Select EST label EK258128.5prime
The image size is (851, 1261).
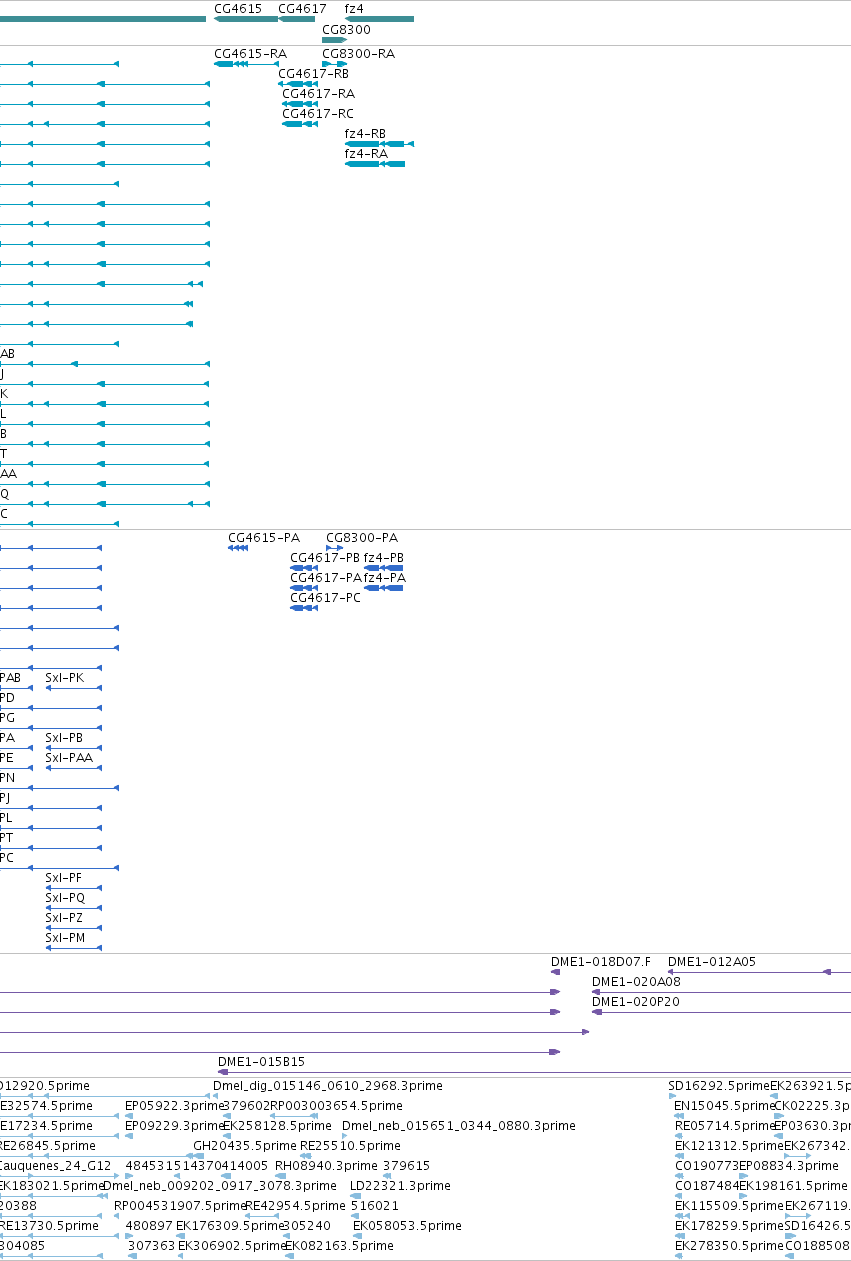(277, 1126)
